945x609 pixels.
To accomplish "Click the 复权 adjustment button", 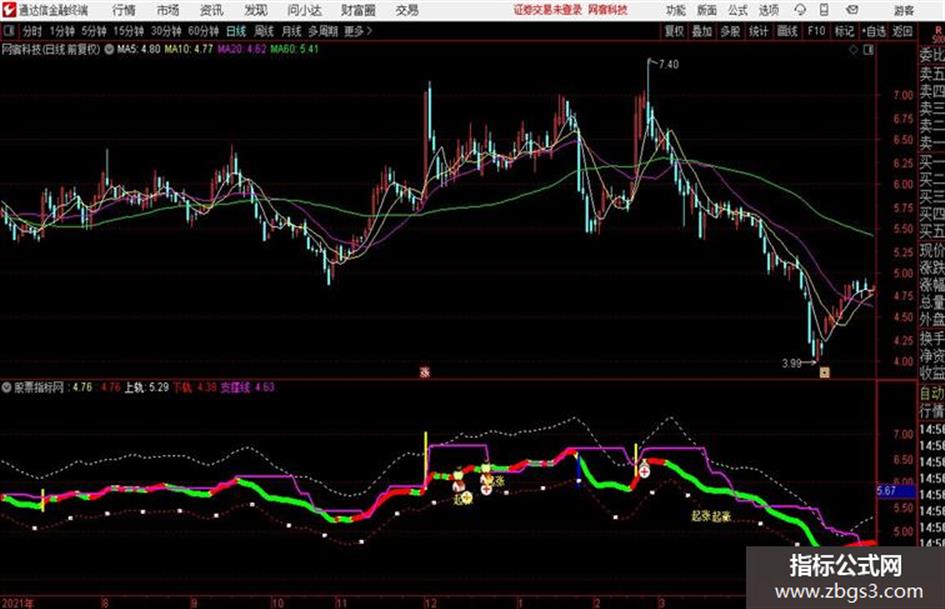I will tap(674, 31).
